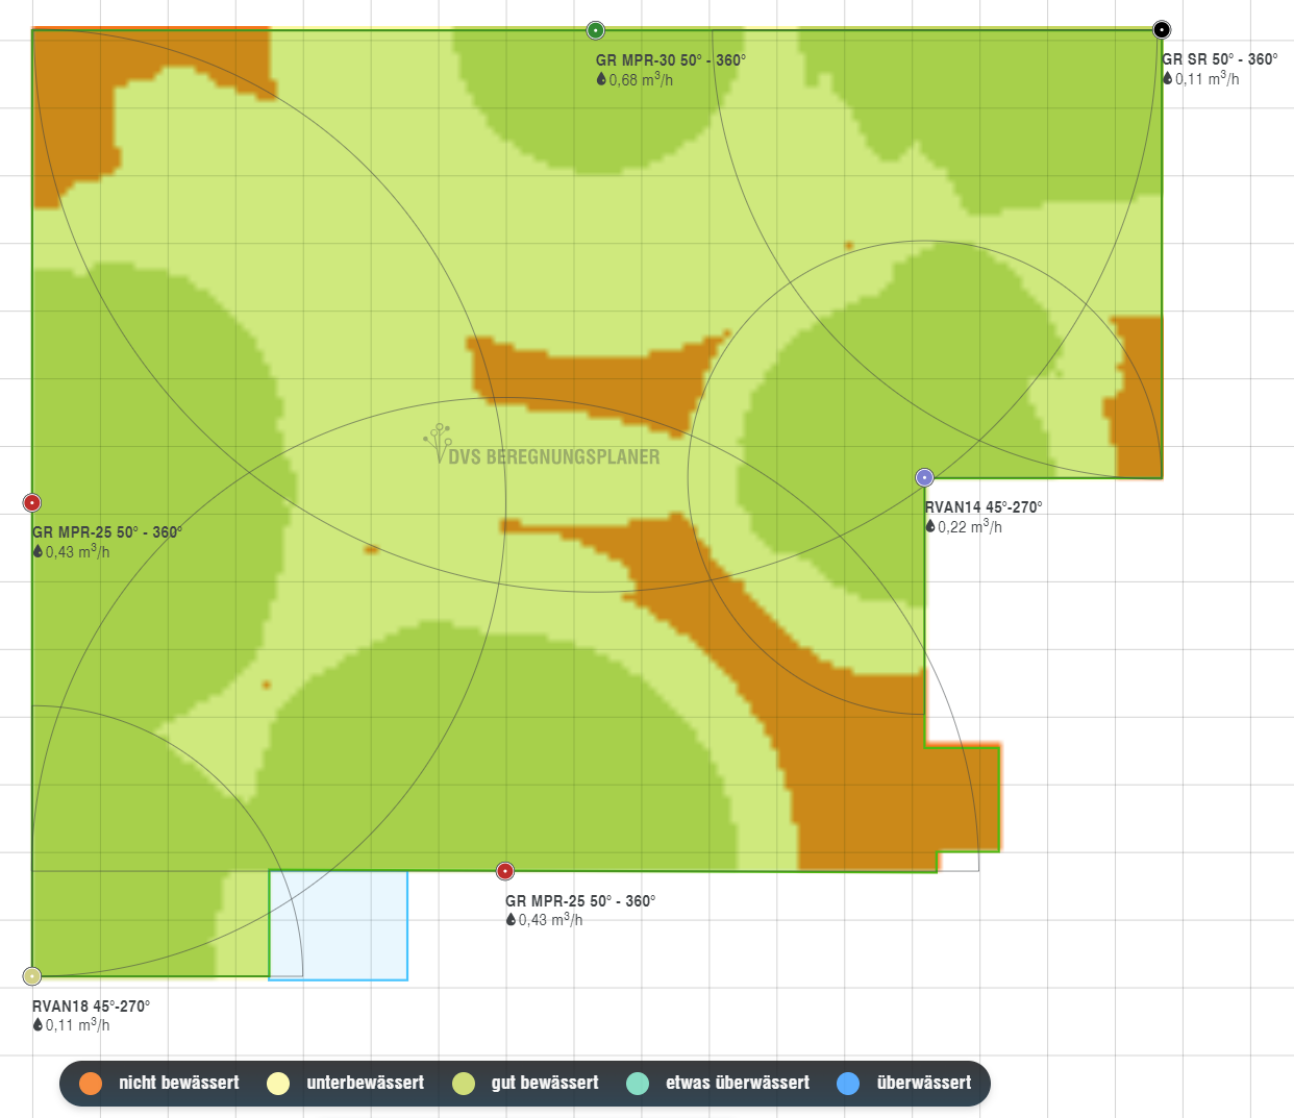Click the 'RVAN14 45°-270°' label text
Image resolution: width=1294 pixels, height=1118 pixels.
pyautogui.click(x=983, y=507)
